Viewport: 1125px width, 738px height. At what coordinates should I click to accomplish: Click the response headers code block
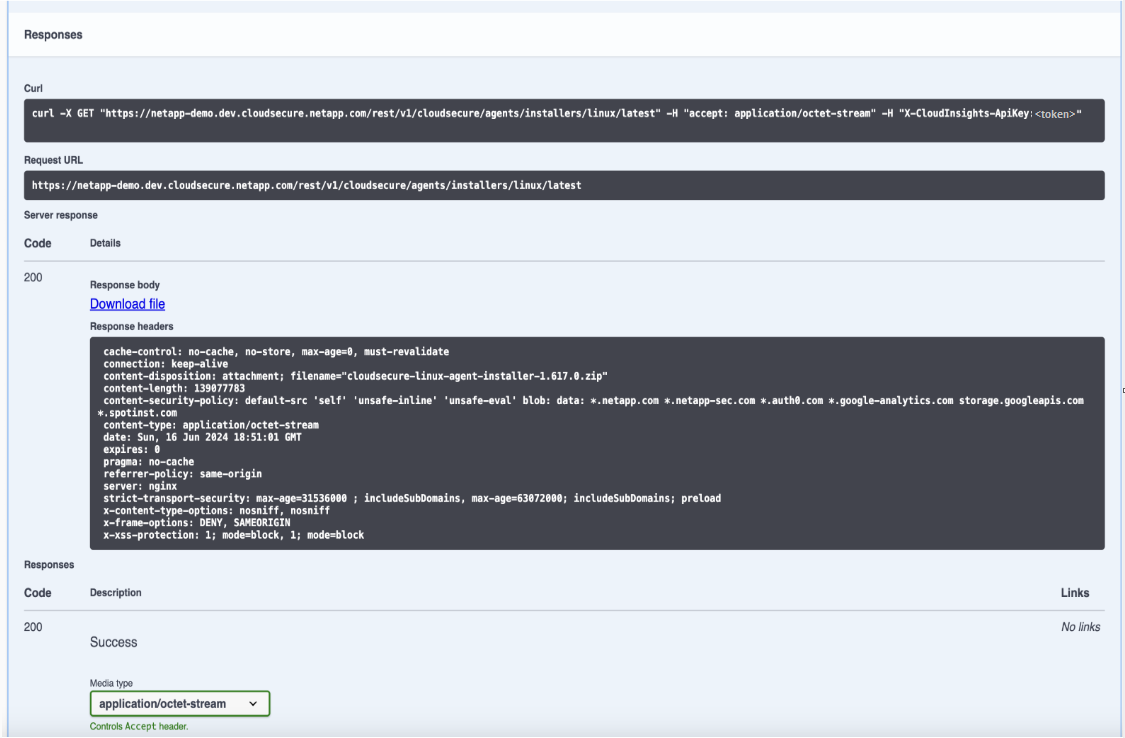[597, 443]
